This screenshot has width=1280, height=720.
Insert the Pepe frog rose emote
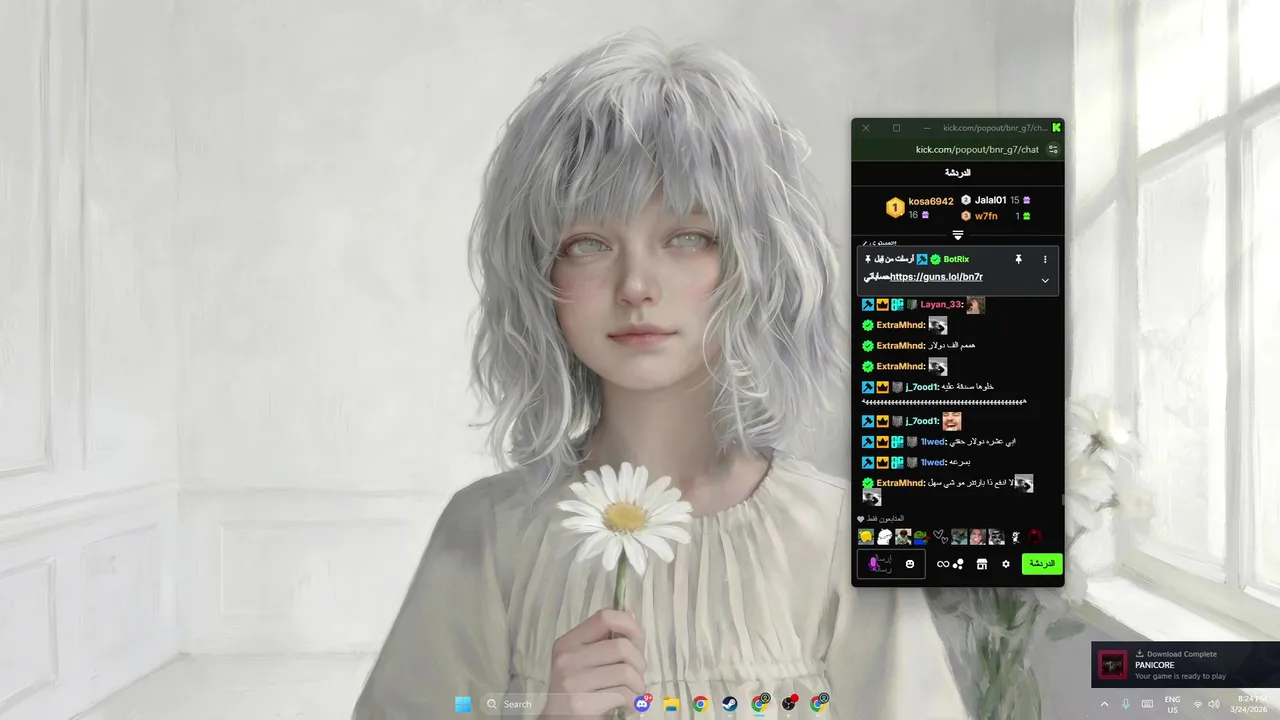point(921,537)
